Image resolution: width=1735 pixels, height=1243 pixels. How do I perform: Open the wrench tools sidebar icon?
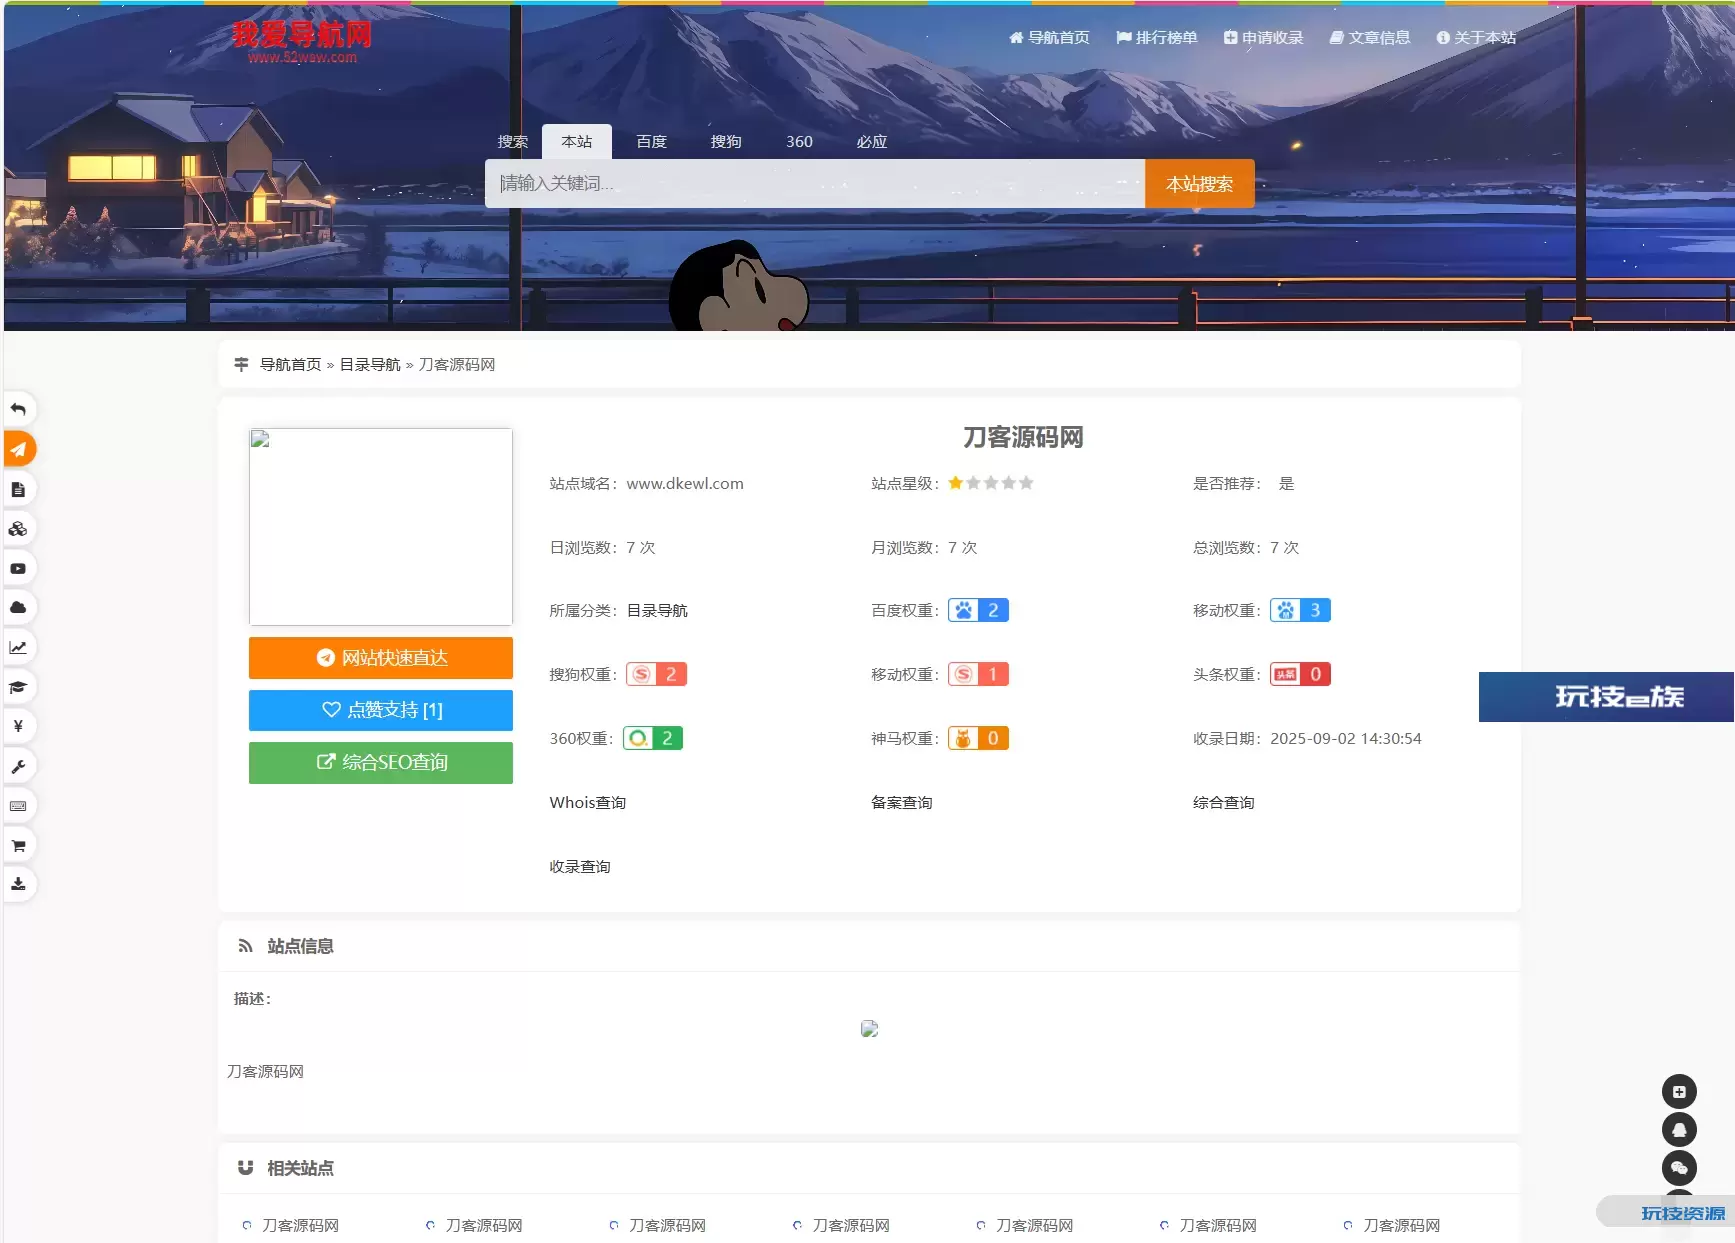tap(18, 767)
